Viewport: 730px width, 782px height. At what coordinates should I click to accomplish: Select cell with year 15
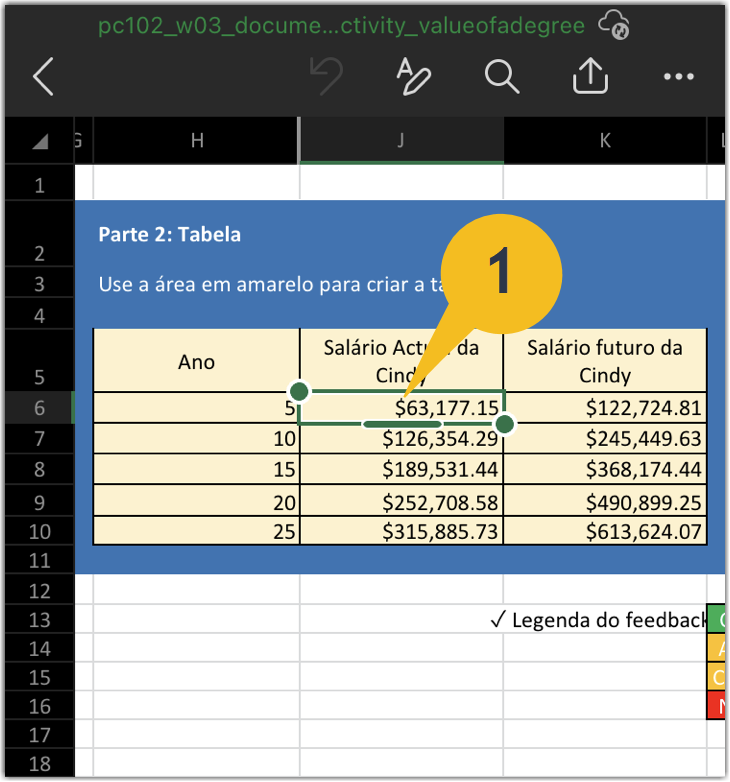coord(196,469)
